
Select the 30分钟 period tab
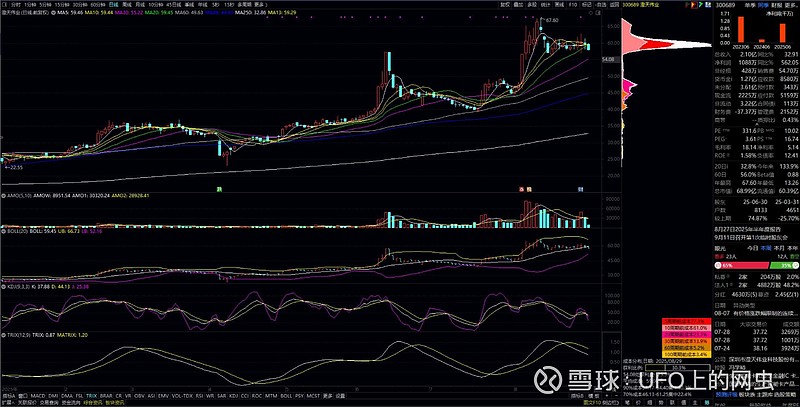80,4
